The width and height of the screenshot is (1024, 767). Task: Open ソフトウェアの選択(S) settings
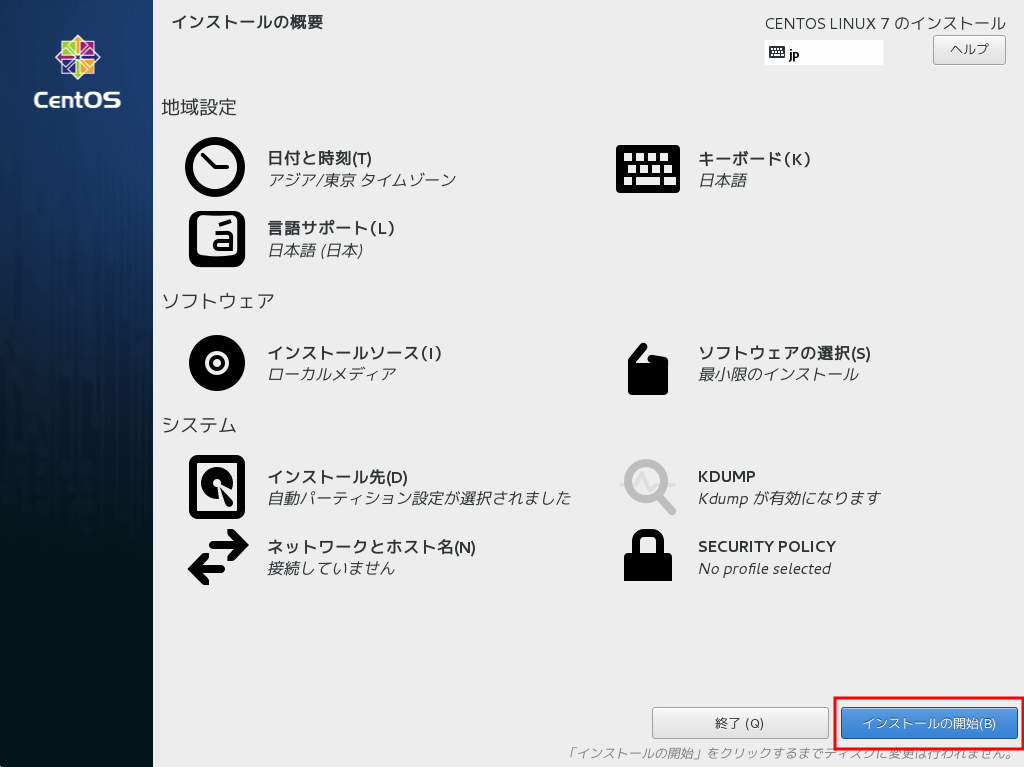tap(784, 353)
